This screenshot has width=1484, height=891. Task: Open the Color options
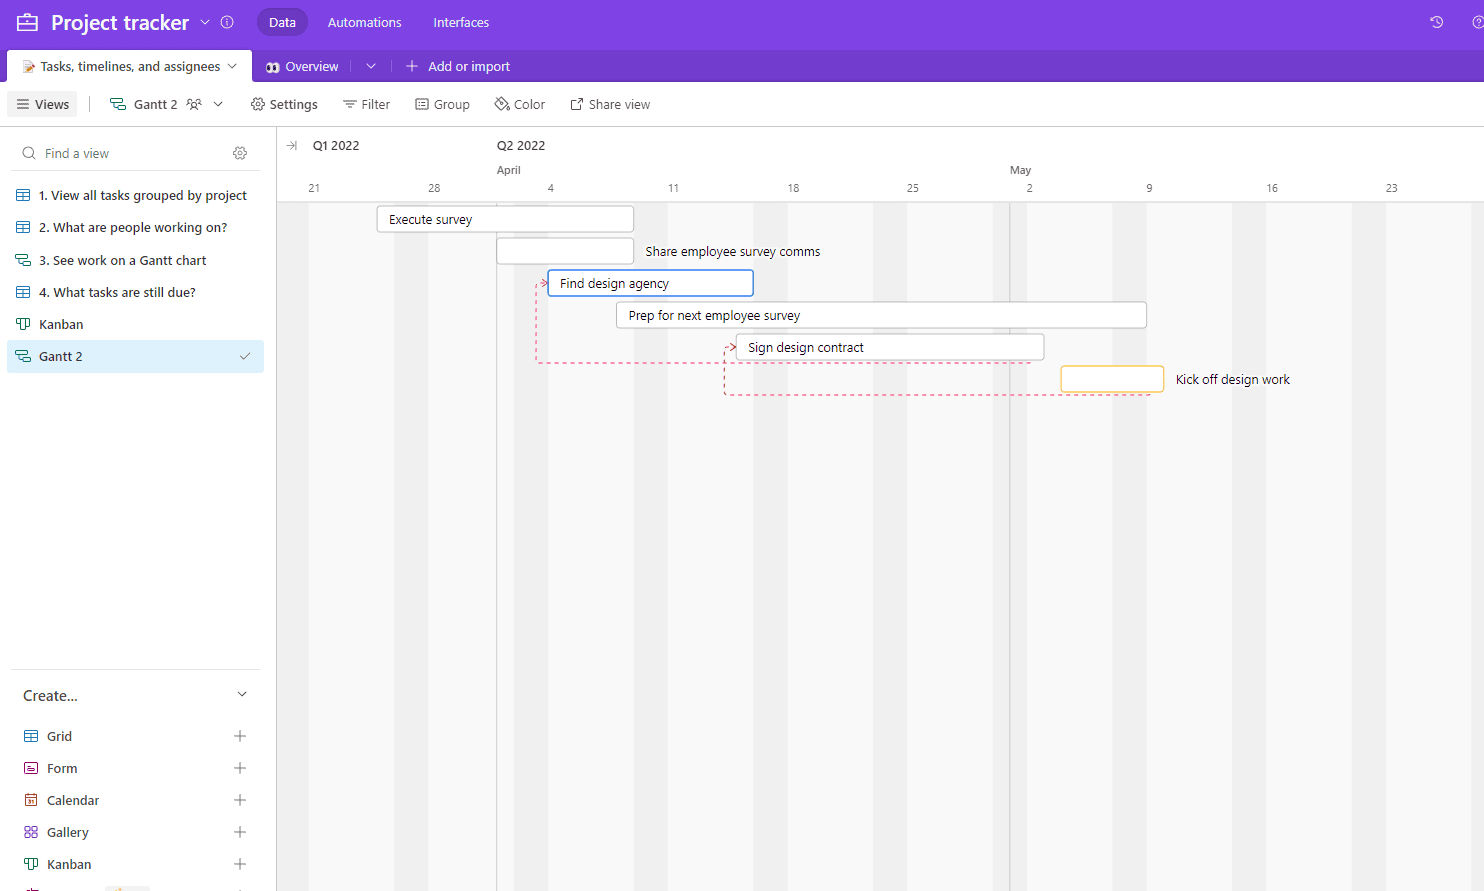(519, 104)
